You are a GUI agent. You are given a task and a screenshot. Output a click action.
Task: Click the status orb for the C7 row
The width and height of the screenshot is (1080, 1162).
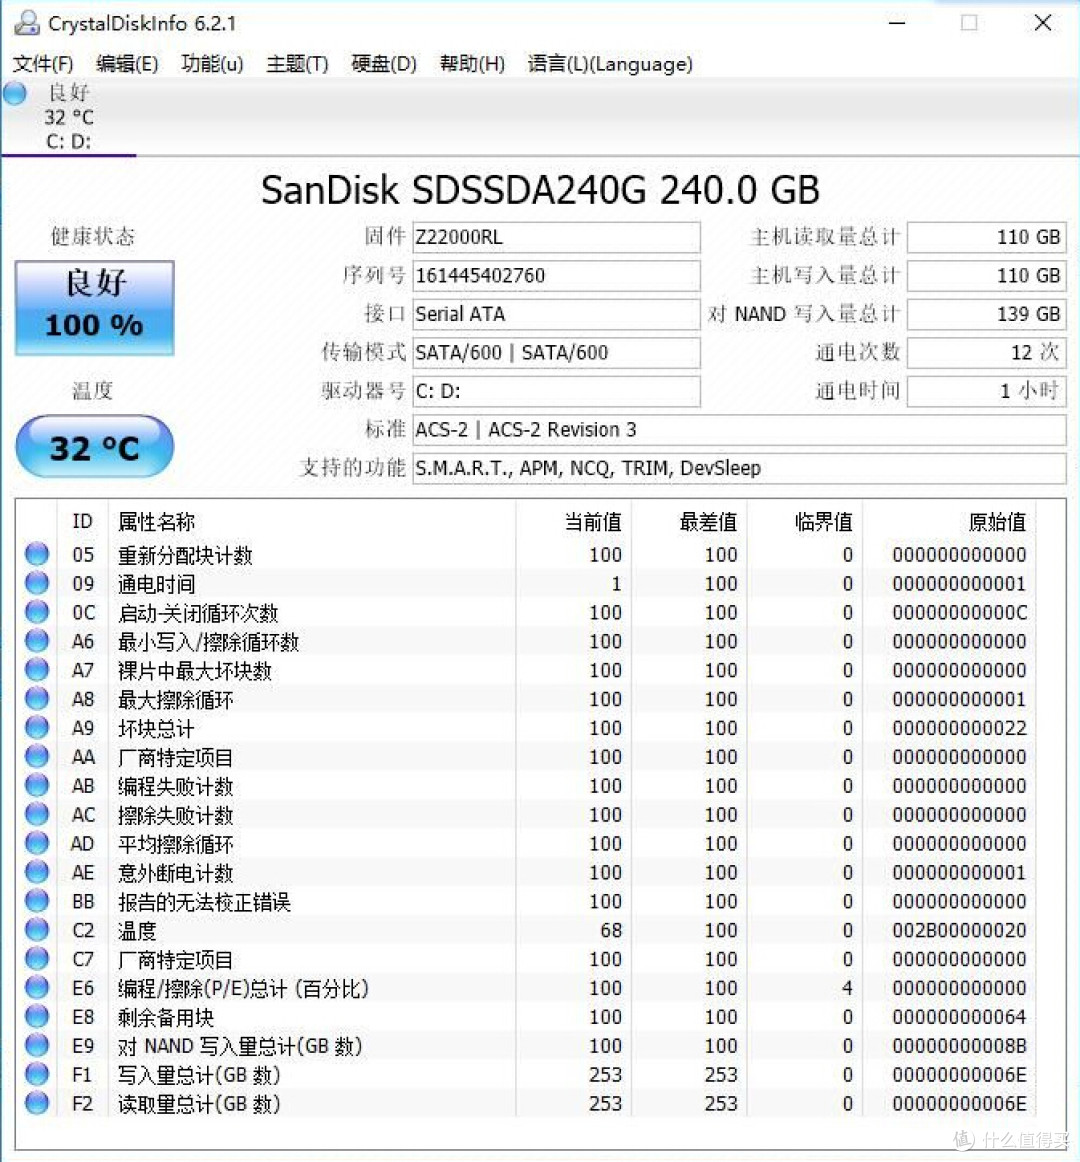click(x=37, y=958)
